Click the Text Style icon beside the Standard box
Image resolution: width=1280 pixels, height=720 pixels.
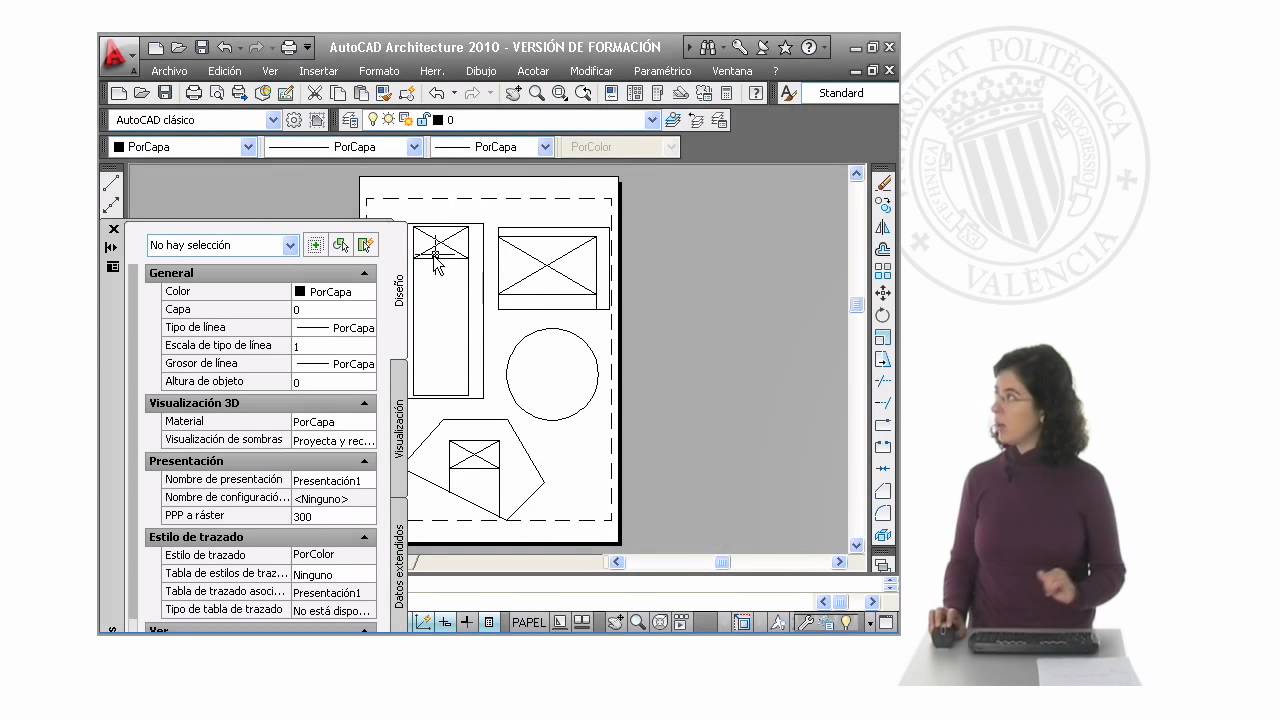[789, 93]
